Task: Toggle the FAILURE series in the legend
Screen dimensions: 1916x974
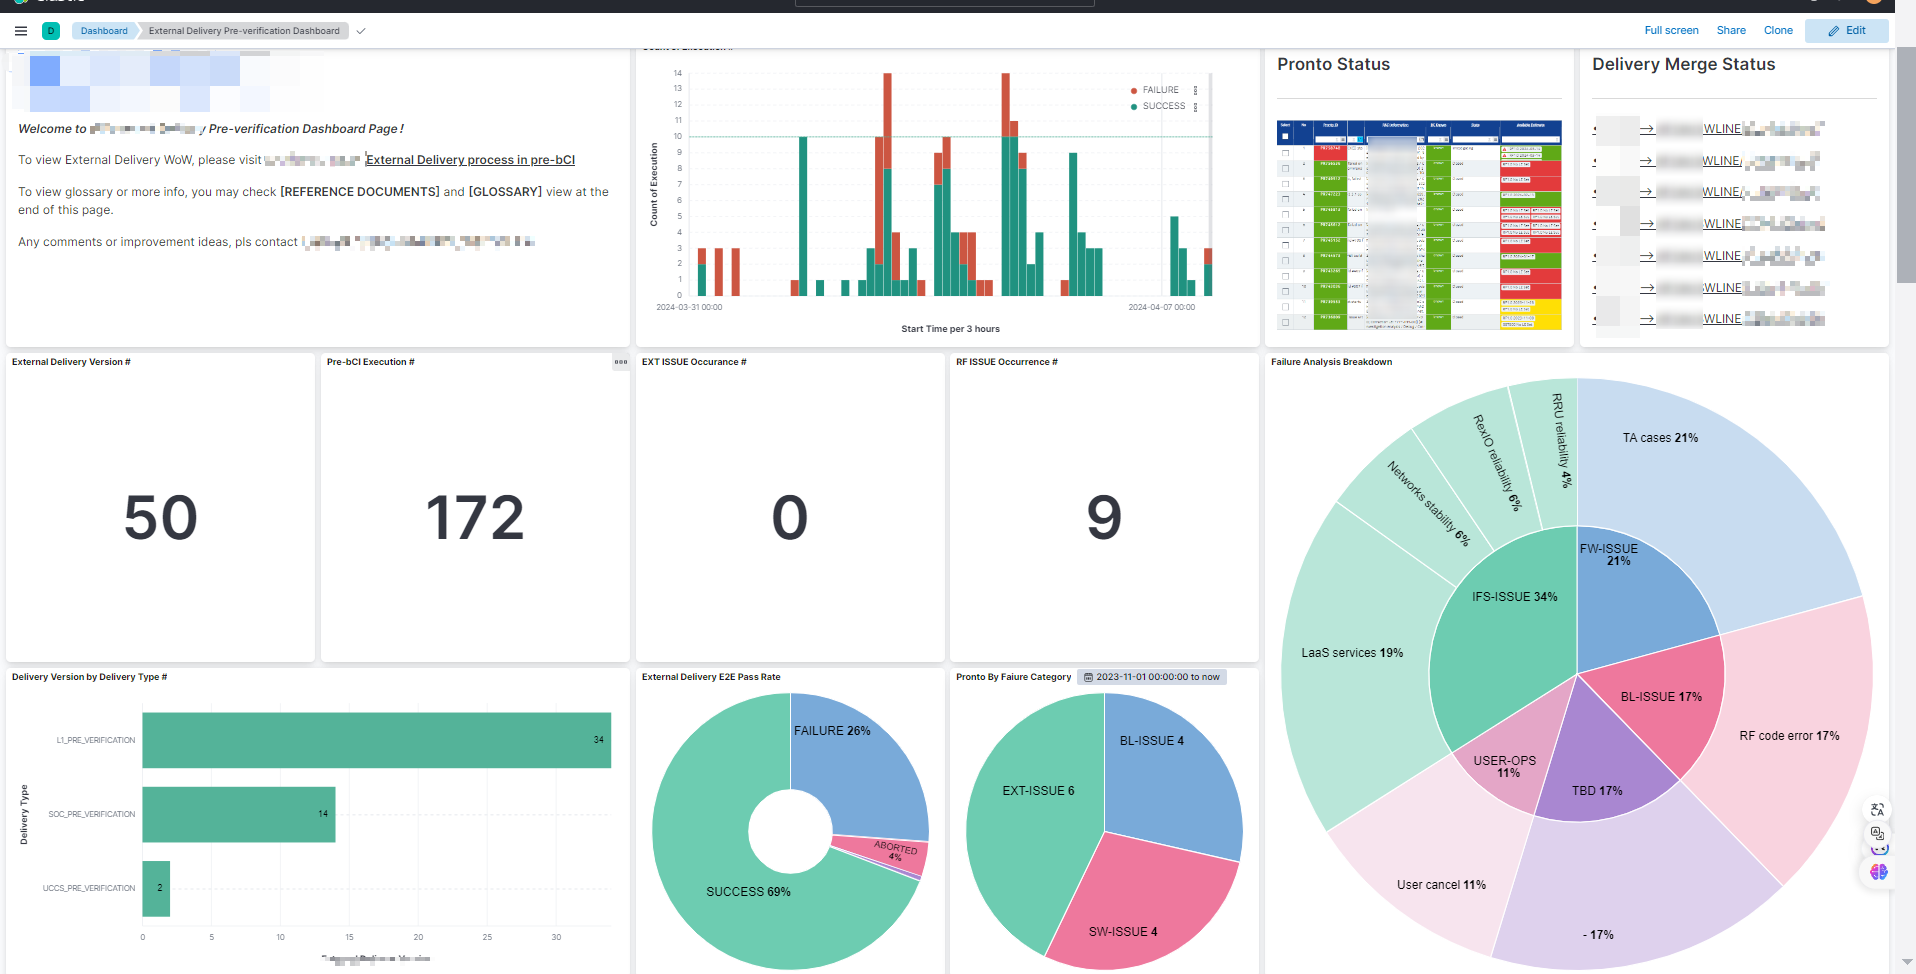Action: tap(1160, 90)
